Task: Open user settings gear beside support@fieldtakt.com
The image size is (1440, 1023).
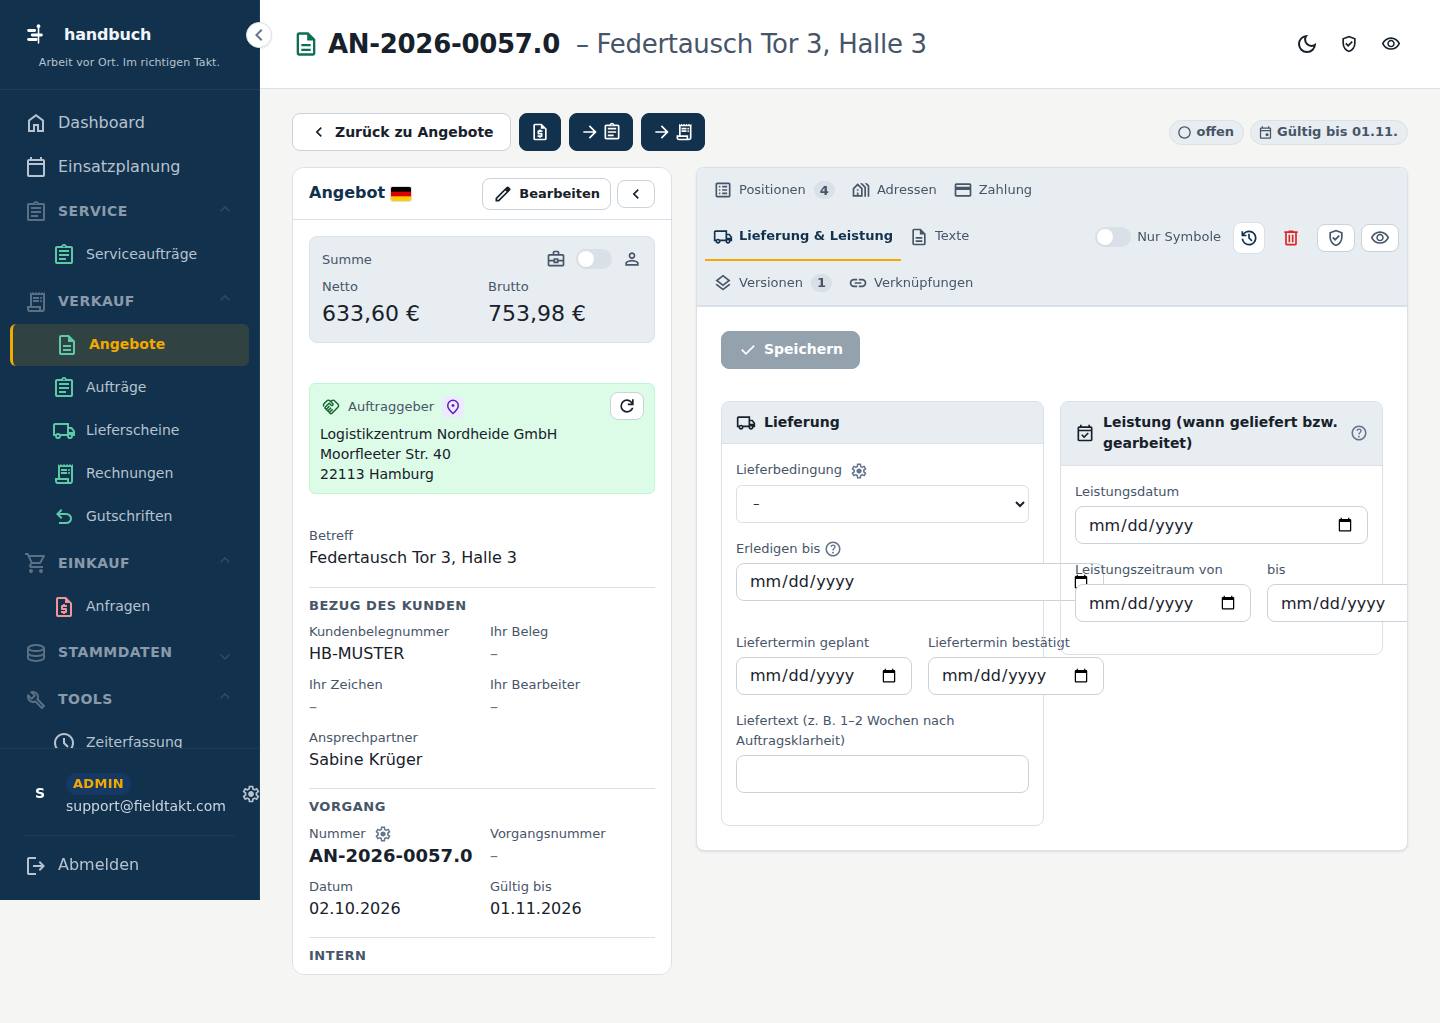Action: (251, 794)
